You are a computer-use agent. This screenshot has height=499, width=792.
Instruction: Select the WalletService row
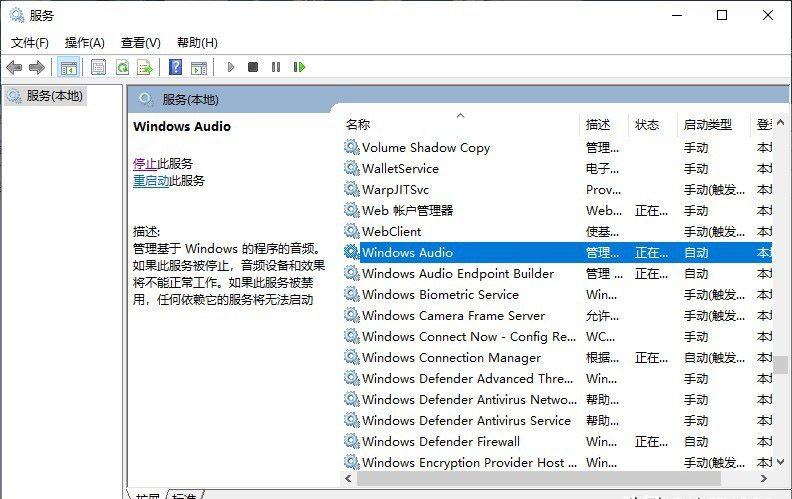tap(557, 168)
